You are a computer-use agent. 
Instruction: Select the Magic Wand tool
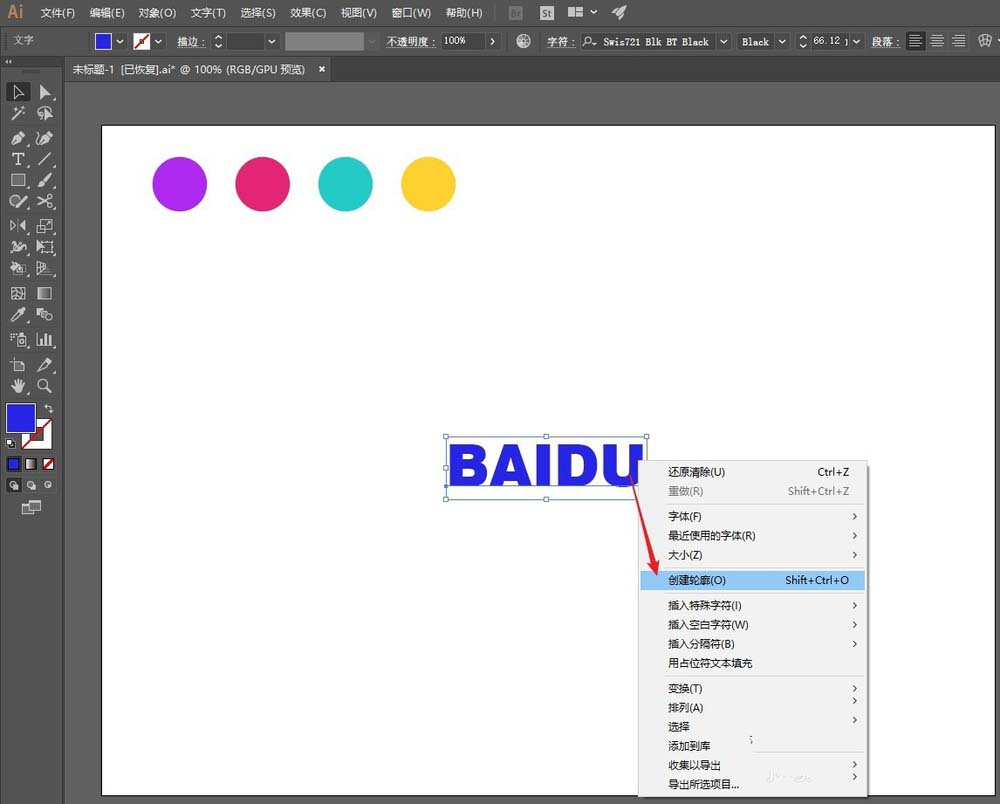tap(18, 113)
